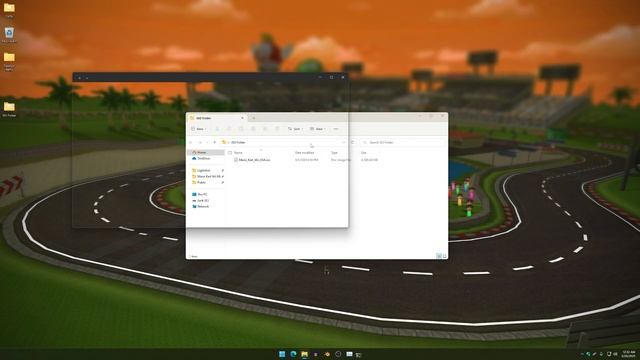Image resolution: width=640 pixels, height=360 pixels.
Task: Select the topmost desktop folder icon
Action: pos(9,10)
